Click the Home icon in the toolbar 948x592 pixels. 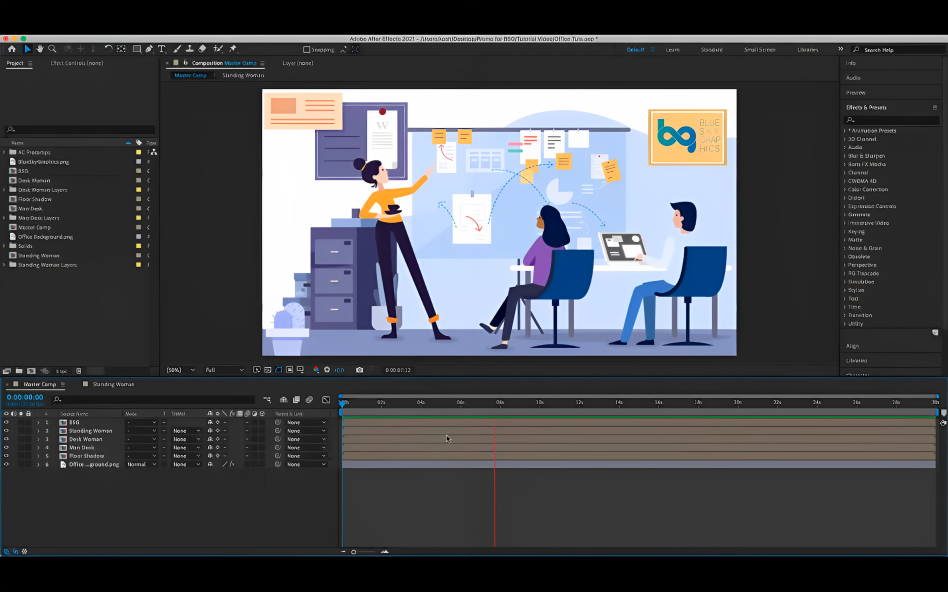(x=12, y=49)
